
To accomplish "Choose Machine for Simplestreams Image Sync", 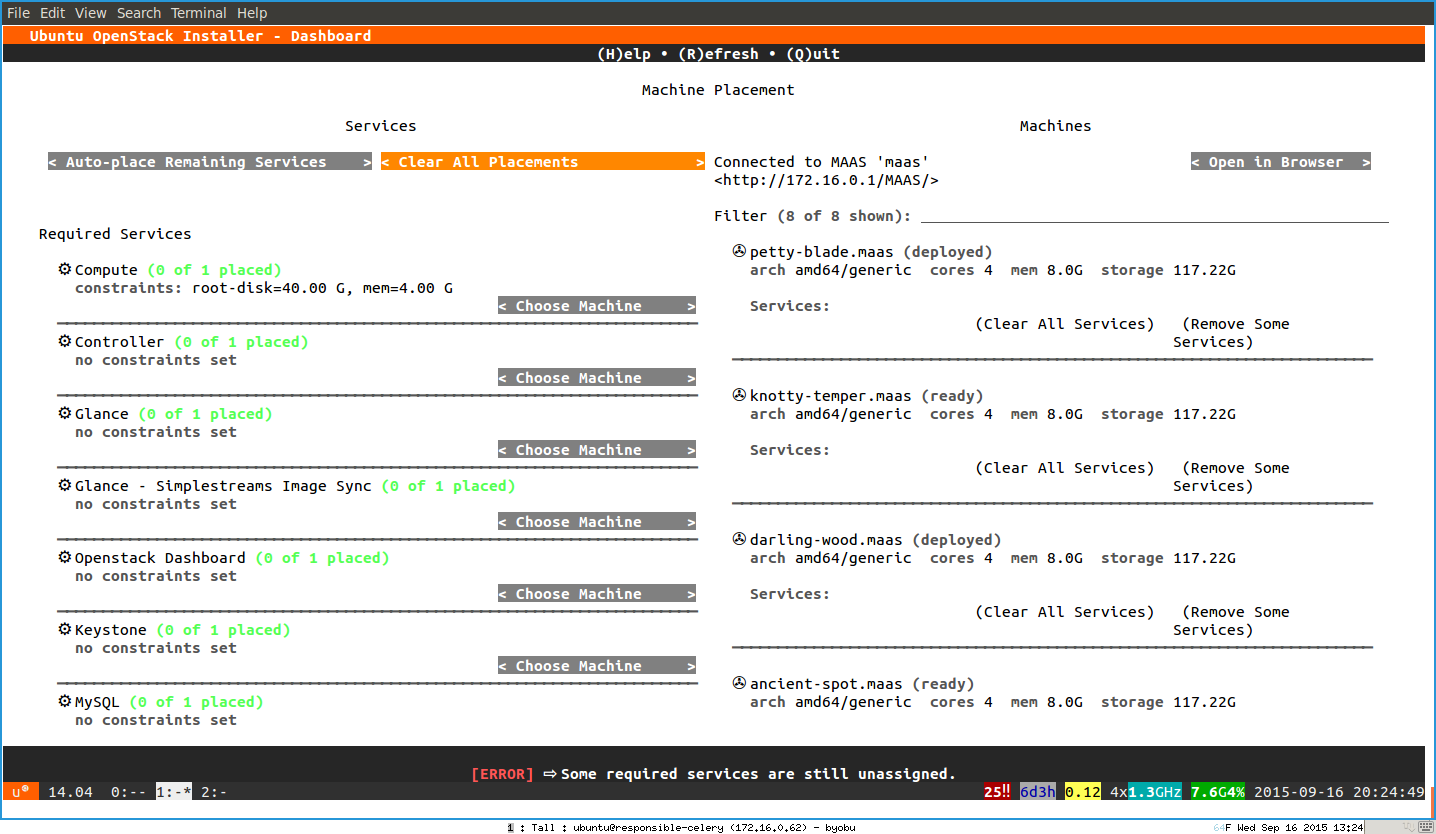I will [597, 522].
